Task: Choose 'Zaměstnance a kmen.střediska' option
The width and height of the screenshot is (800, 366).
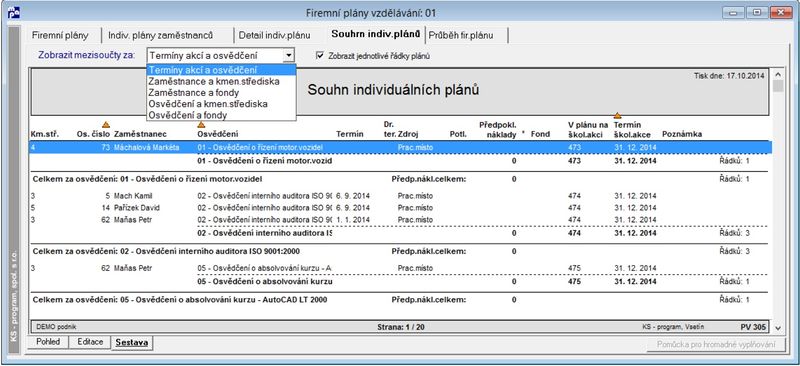Action: 221,81
